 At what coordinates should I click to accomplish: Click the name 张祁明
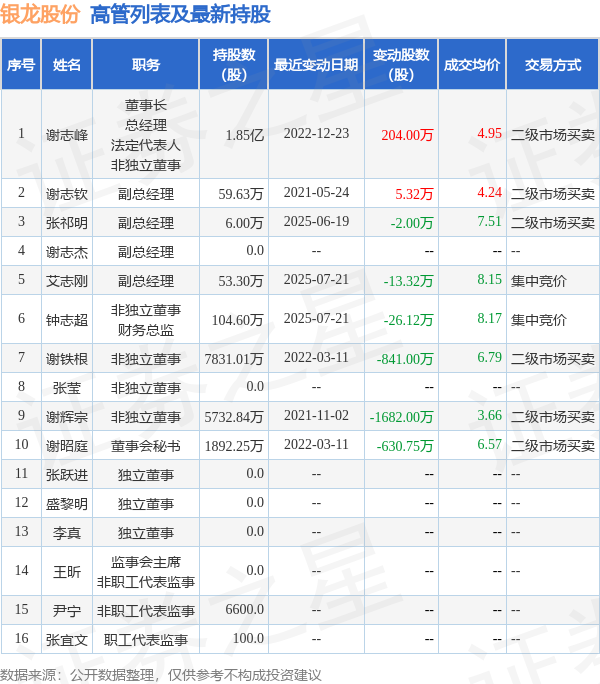[67, 223]
